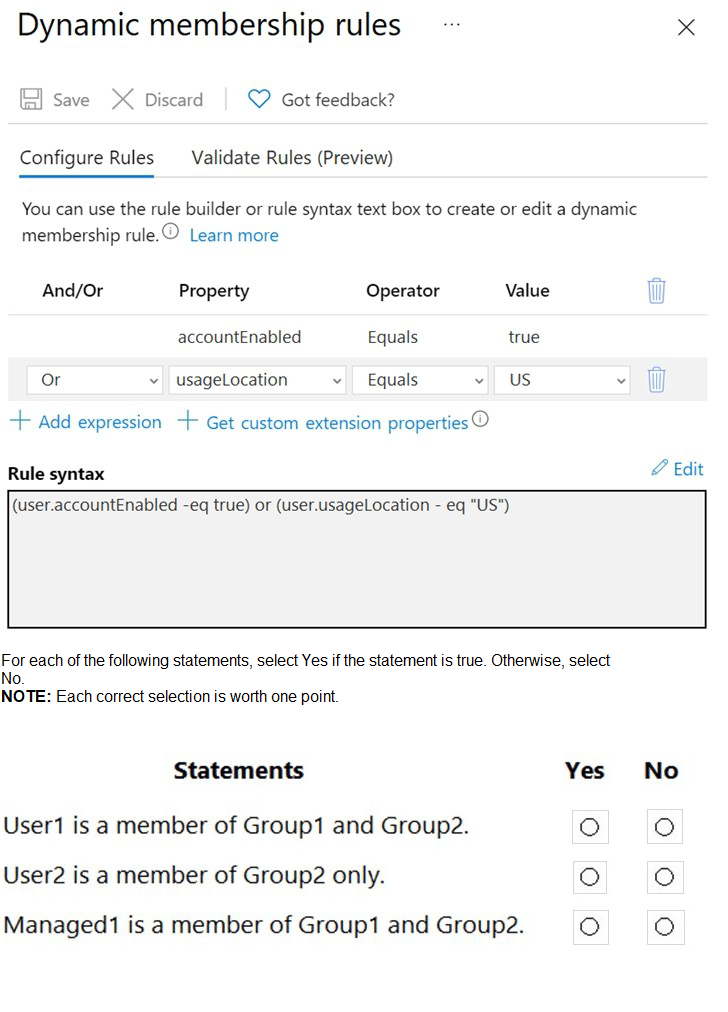Open the ellipsis more options menu

pyautogui.click(x=452, y=24)
